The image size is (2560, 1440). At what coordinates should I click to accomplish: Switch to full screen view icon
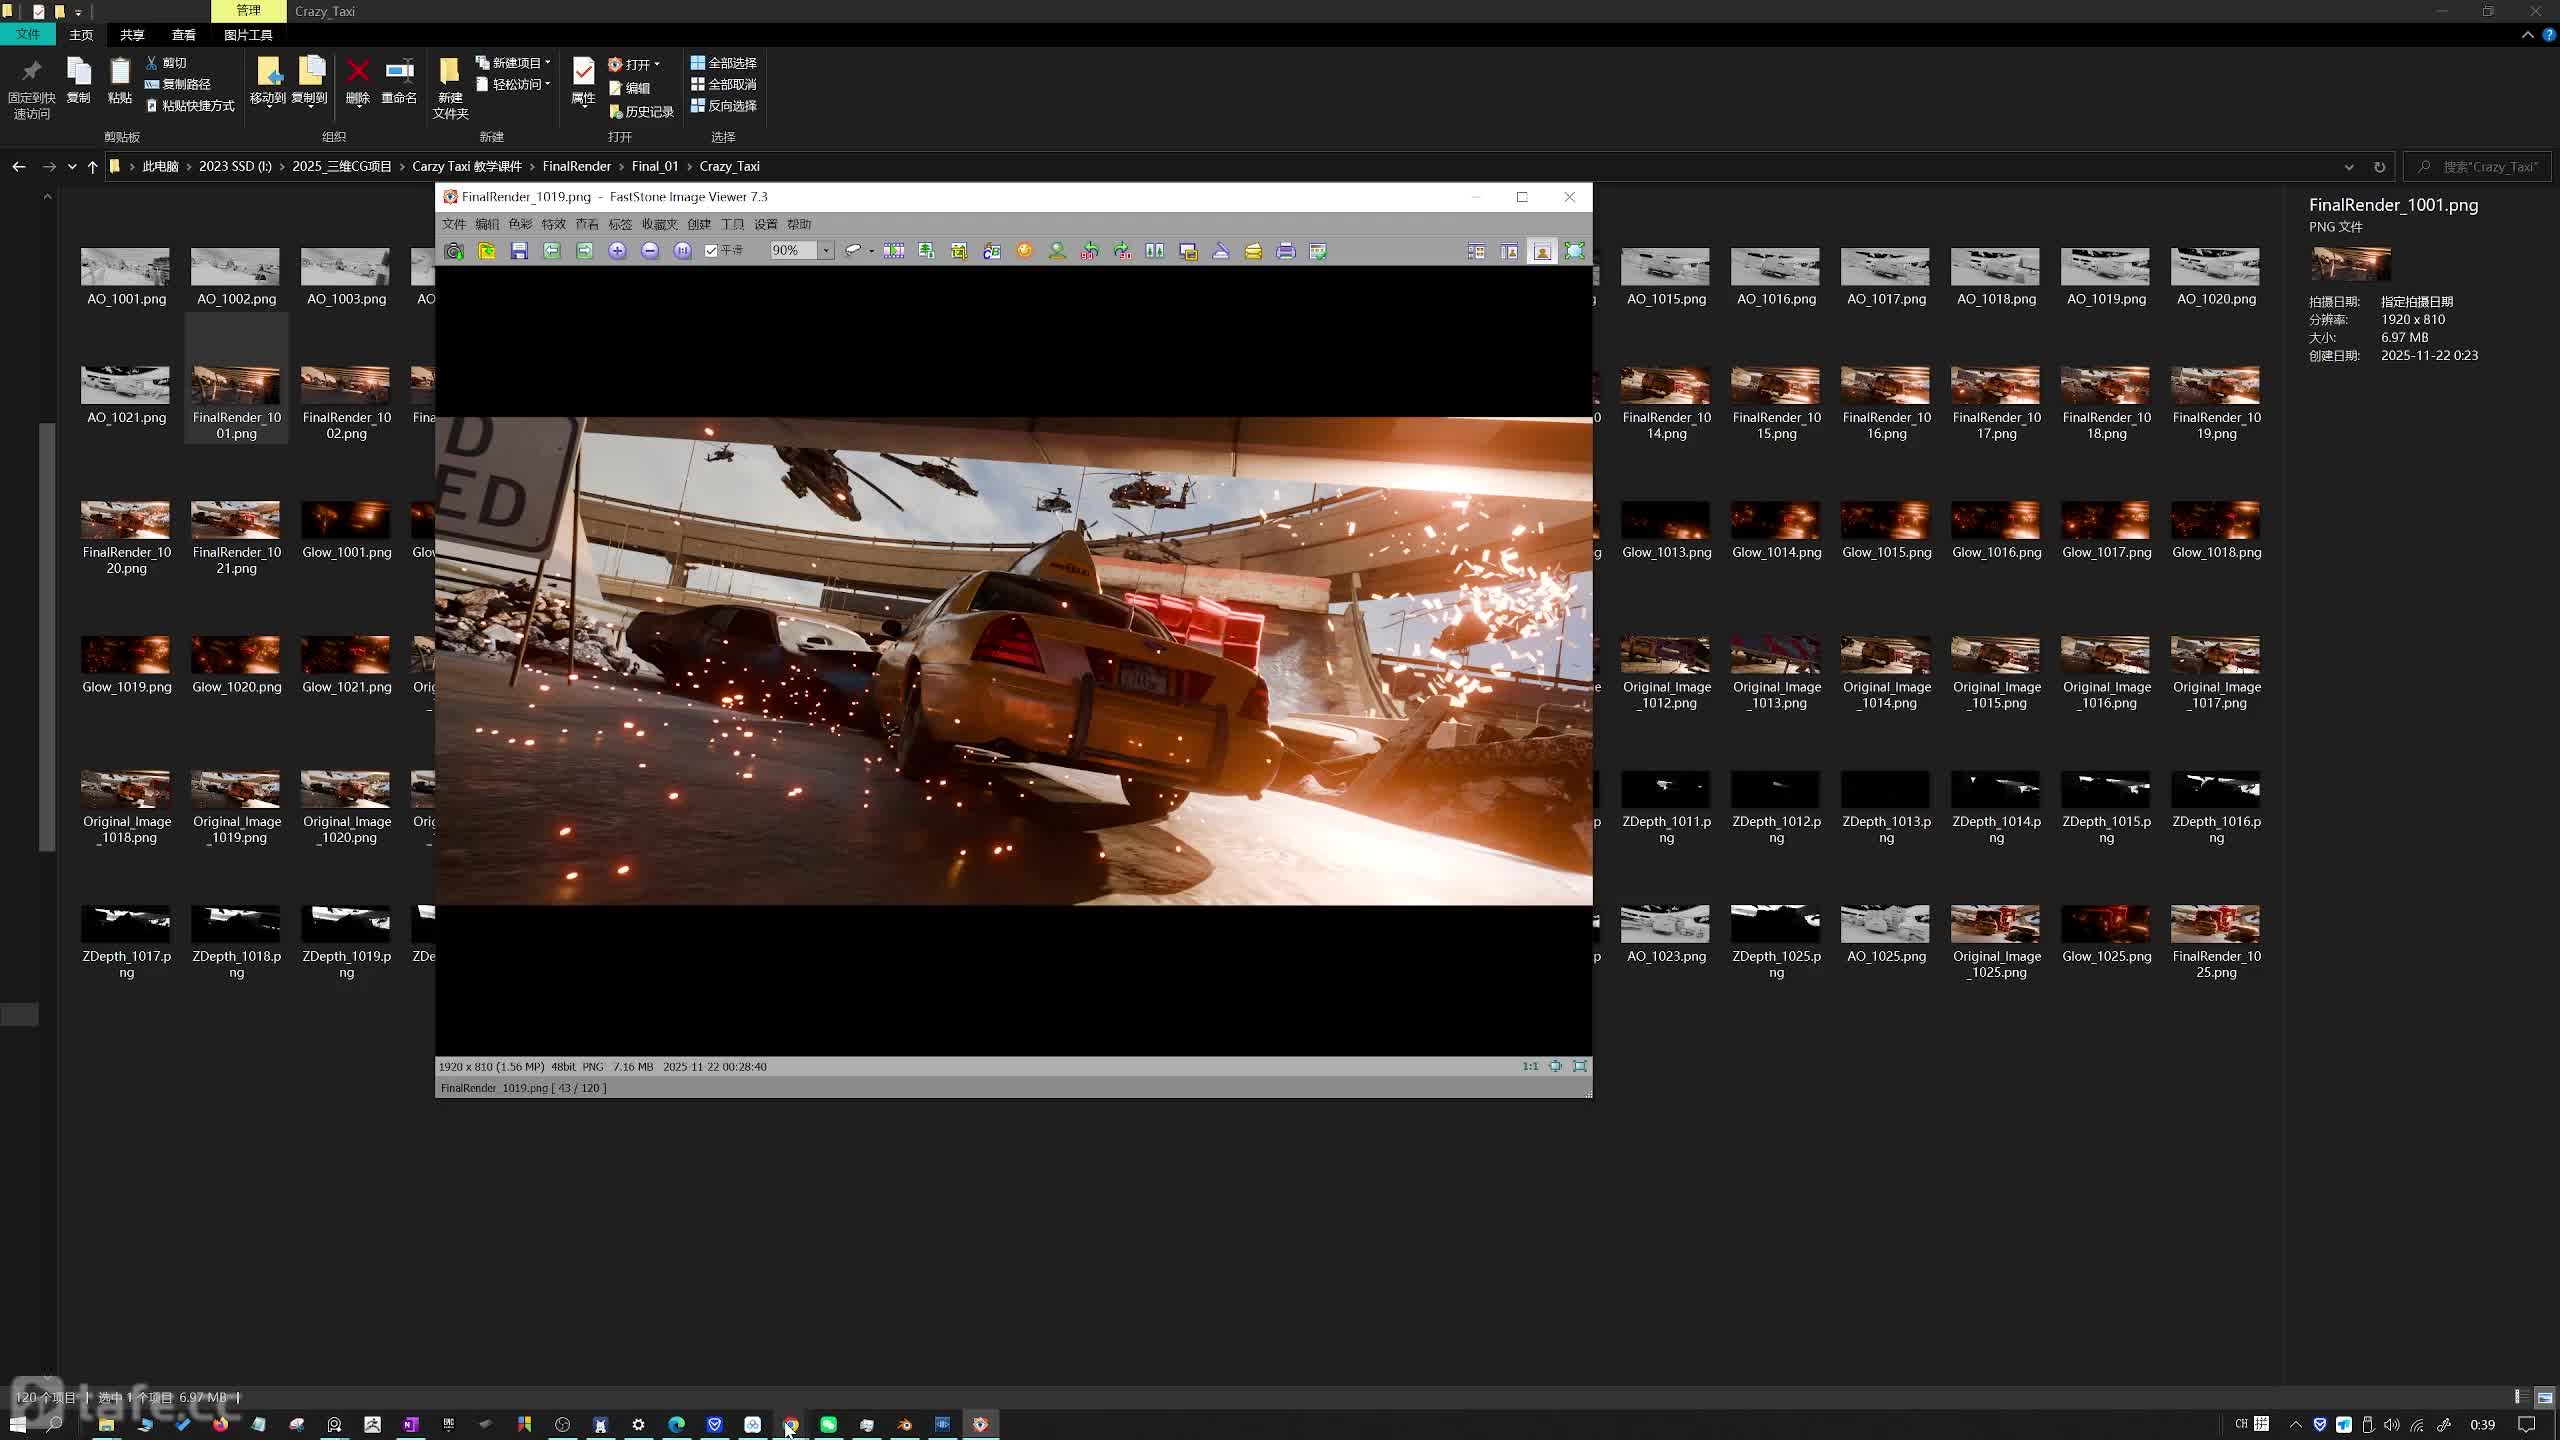point(1574,251)
